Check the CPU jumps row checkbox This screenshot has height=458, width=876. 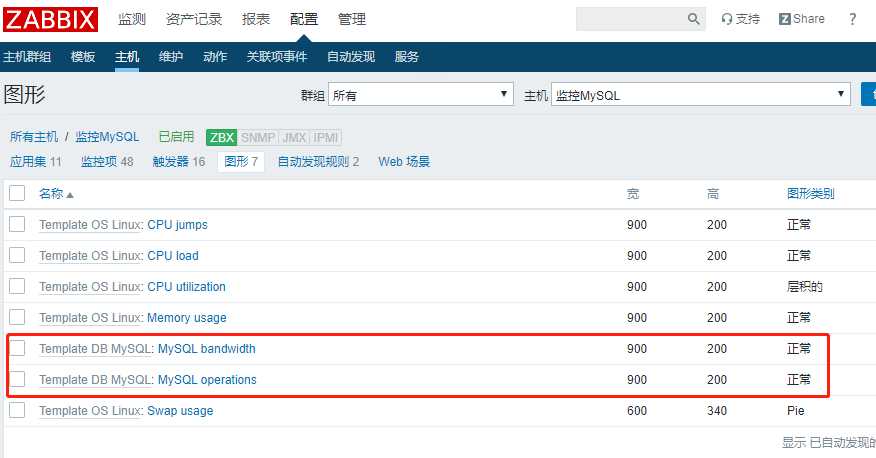pos(17,225)
